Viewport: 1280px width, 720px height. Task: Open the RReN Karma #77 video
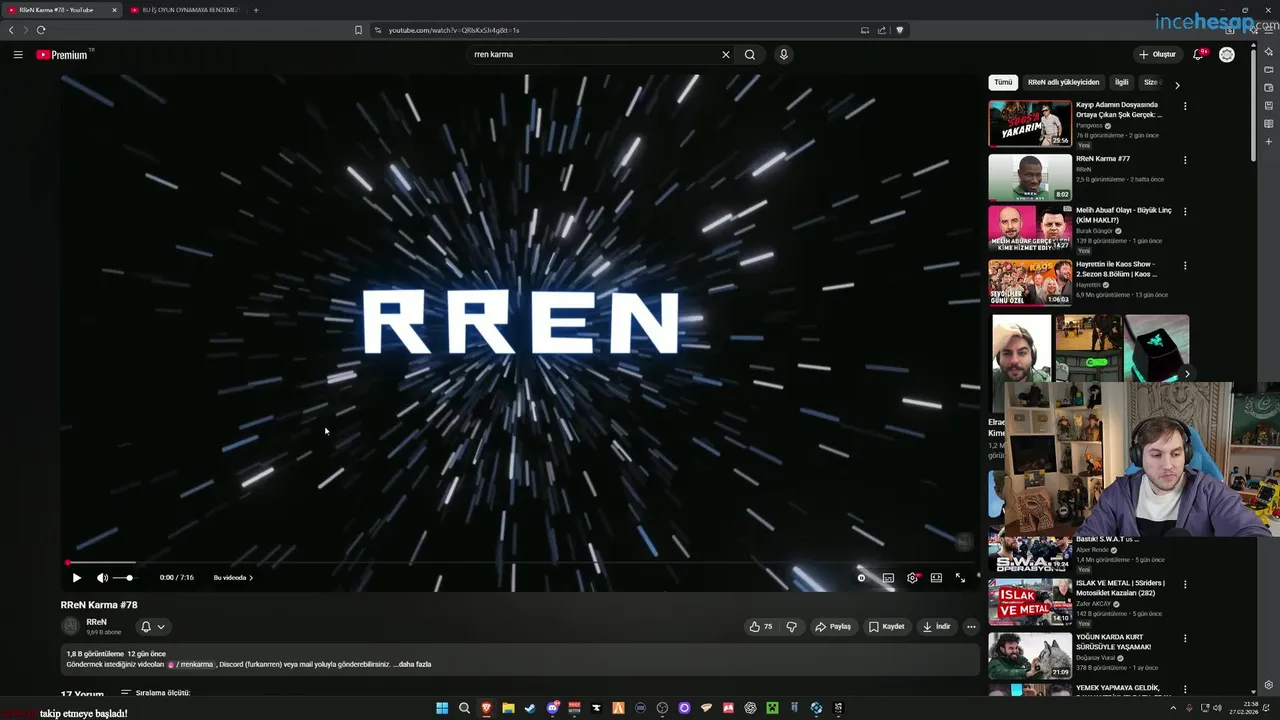(x=1030, y=177)
